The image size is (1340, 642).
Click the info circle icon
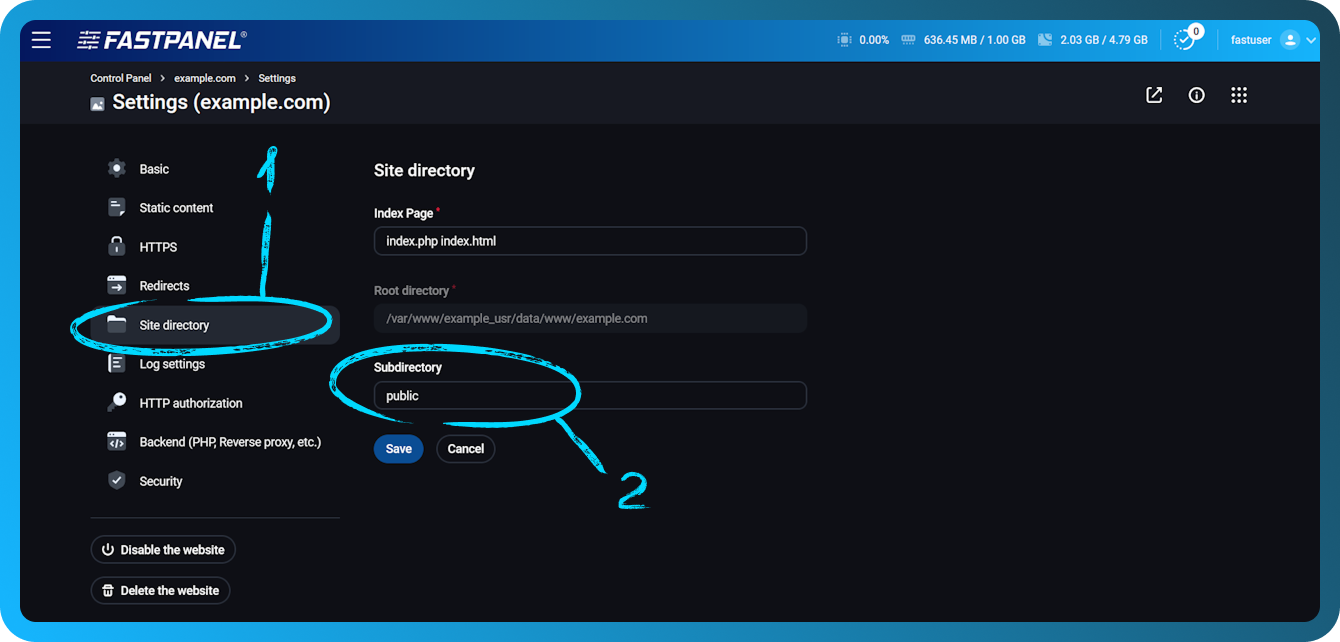pyautogui.click(x=1196, y=95)
